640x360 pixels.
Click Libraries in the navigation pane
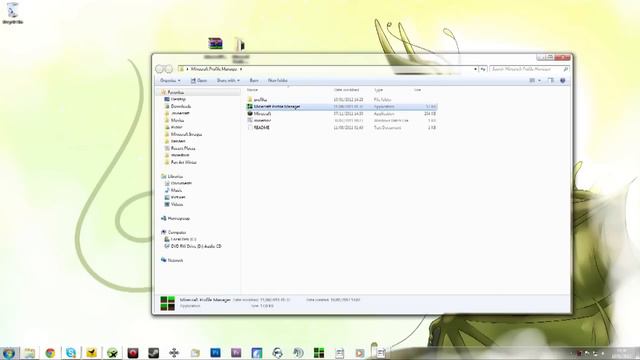175,176
